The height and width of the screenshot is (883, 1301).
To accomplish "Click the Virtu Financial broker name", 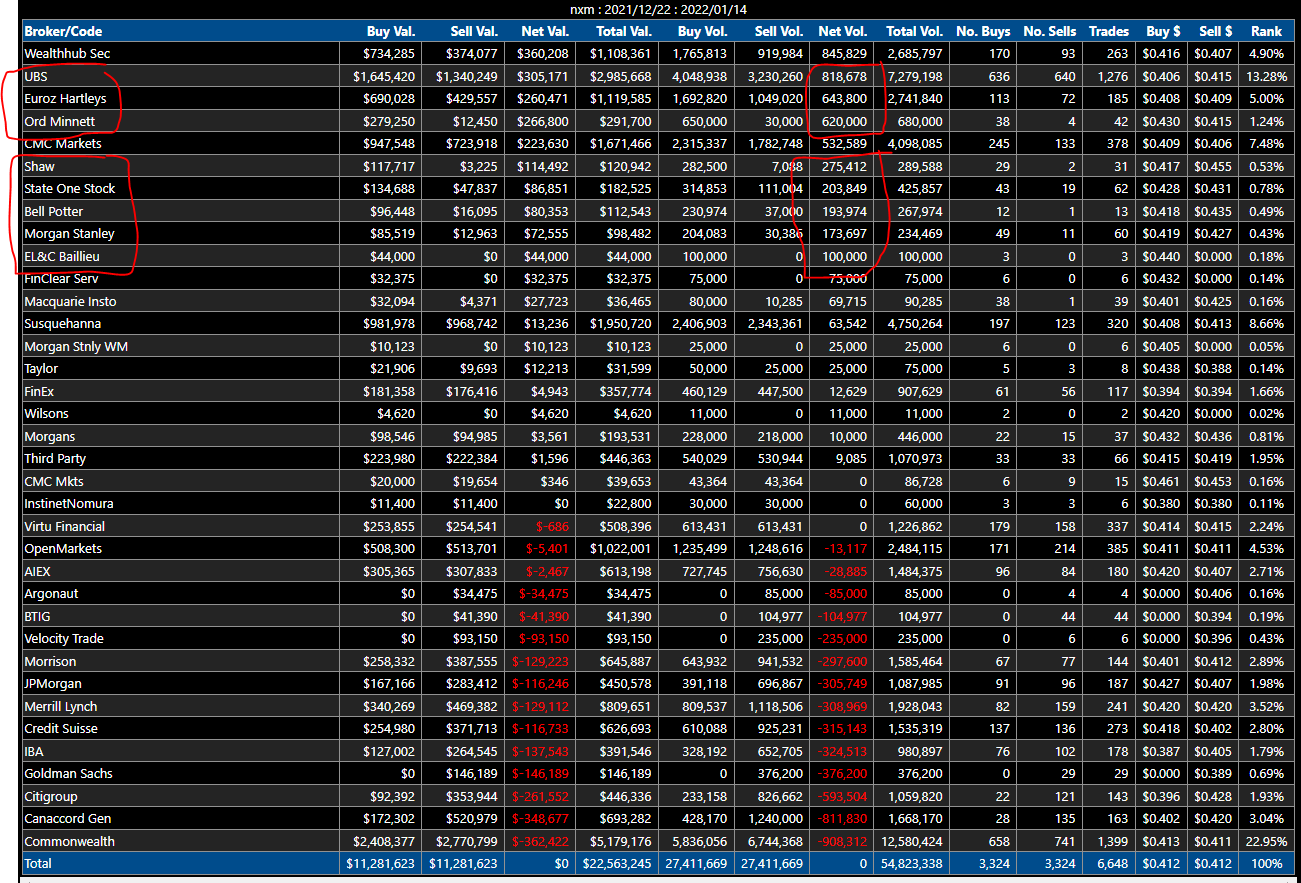I will 65,526.
